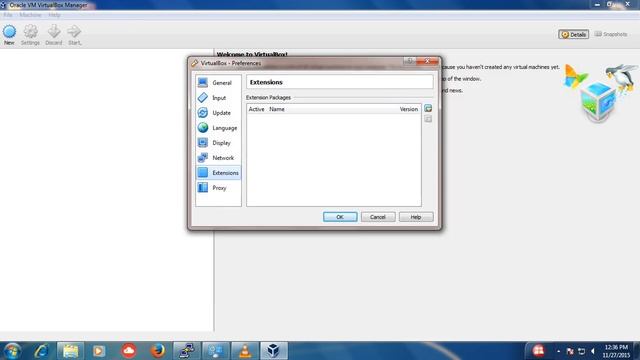Open VLC media player from taskbar
This screenshot has height=360, width=640.
click(245, 351)
